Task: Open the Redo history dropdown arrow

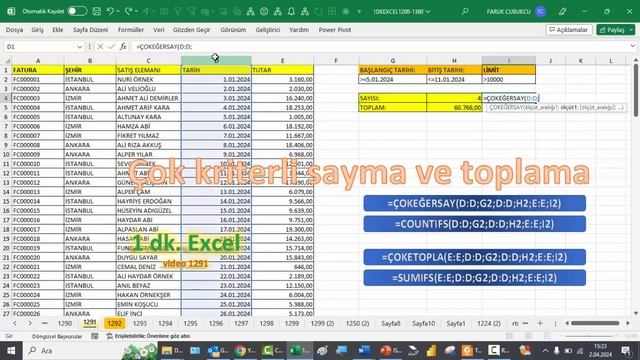Action: 136,11
